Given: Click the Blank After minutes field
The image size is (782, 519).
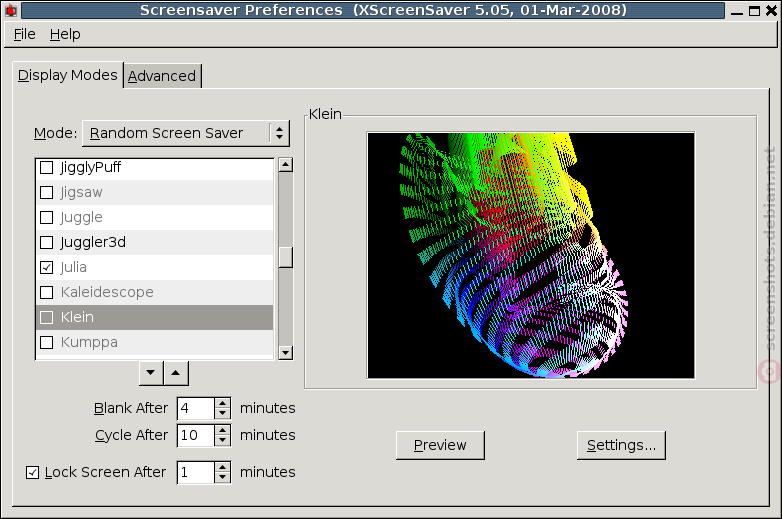Looking at the screenshot, I should pos(196,408).
